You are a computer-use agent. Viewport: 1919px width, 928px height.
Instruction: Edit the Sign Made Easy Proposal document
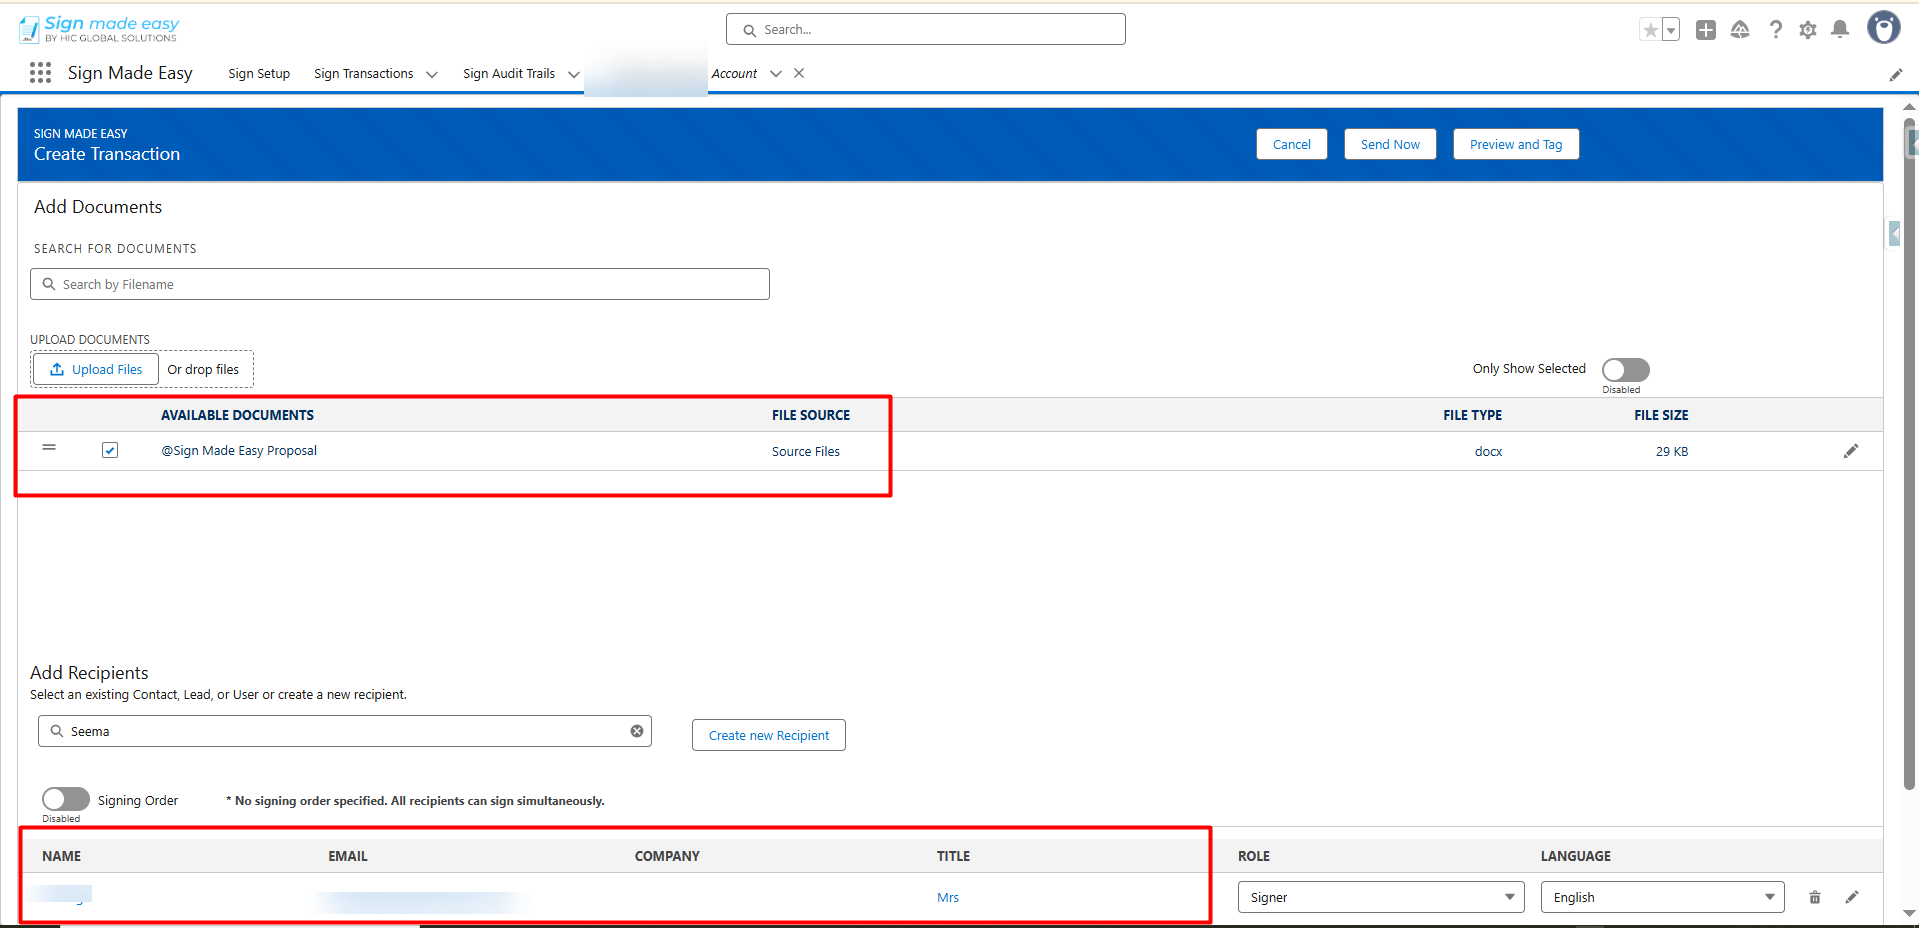point(1851,451)
